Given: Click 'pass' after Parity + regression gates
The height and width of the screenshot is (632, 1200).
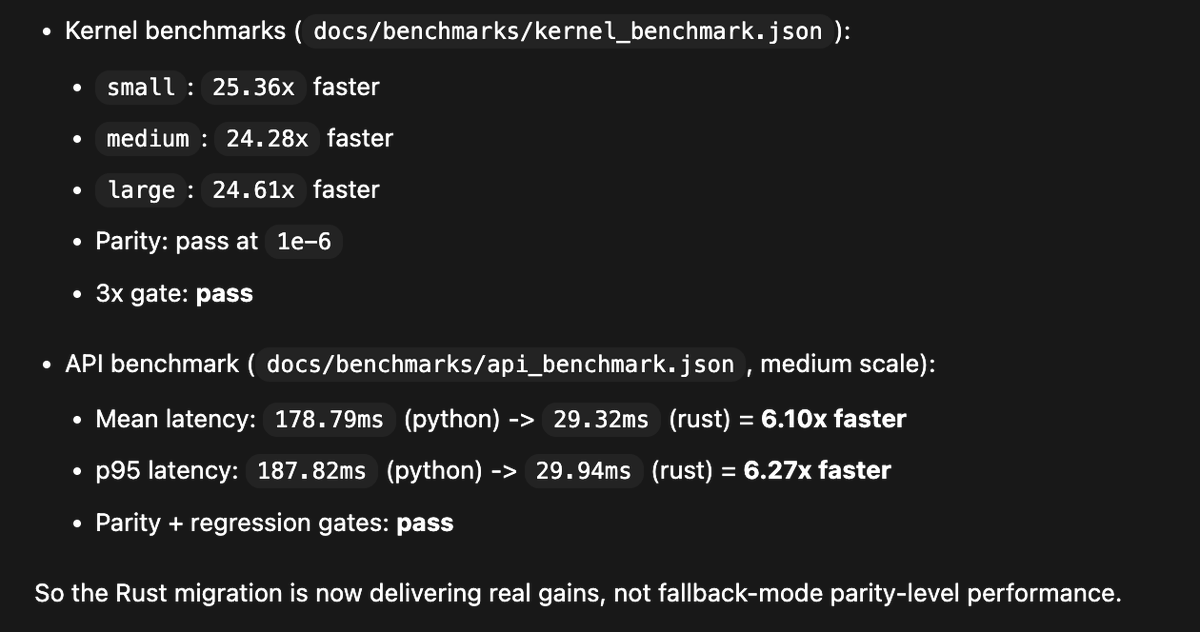Looking at the screenshot, I should (425, 523).
